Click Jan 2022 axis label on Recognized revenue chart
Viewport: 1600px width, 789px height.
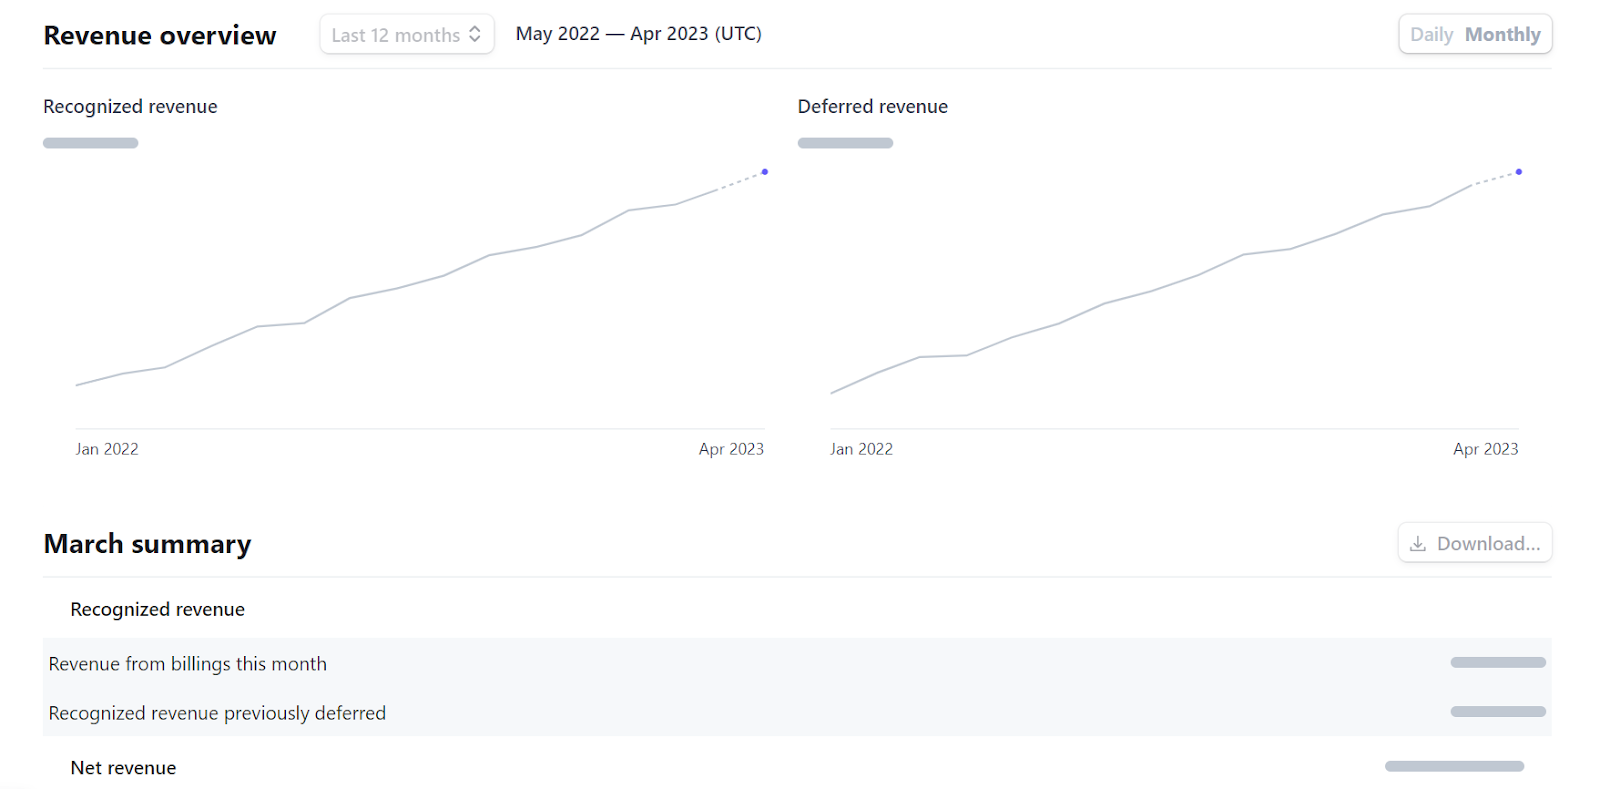pos(107,449)
